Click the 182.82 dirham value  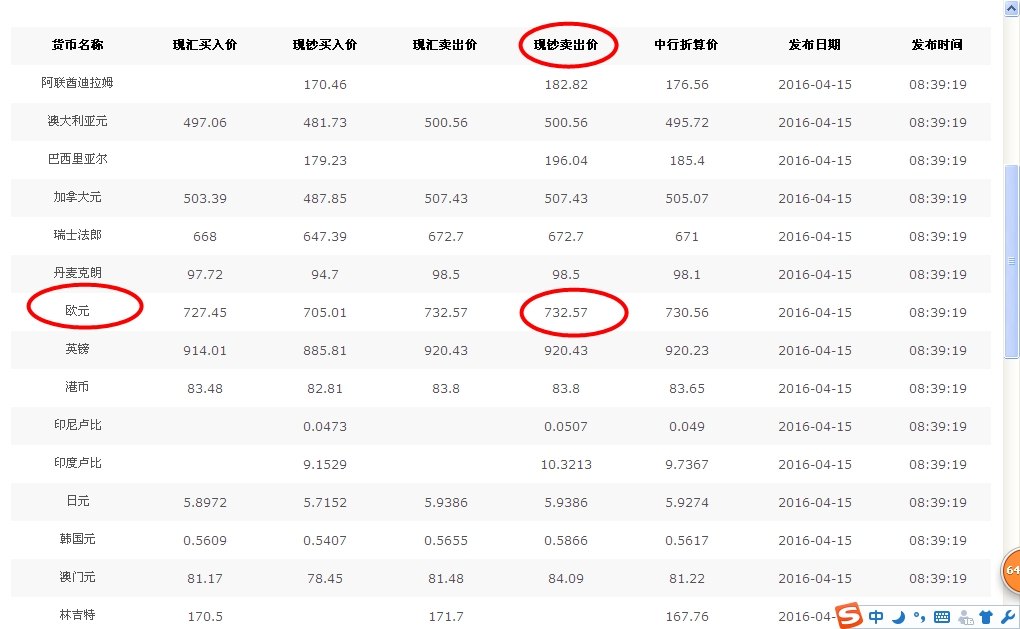pyautogui.click(x=566, y=85)
